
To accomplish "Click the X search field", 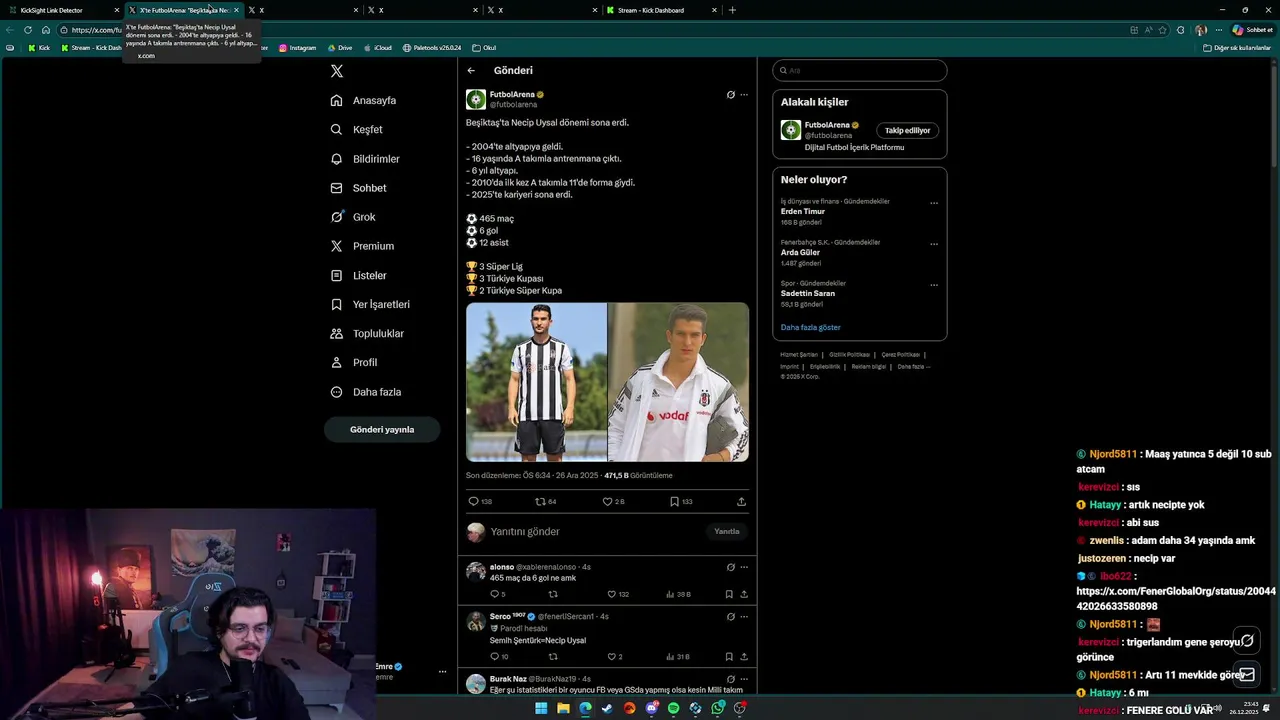I will tap(859, 71).
